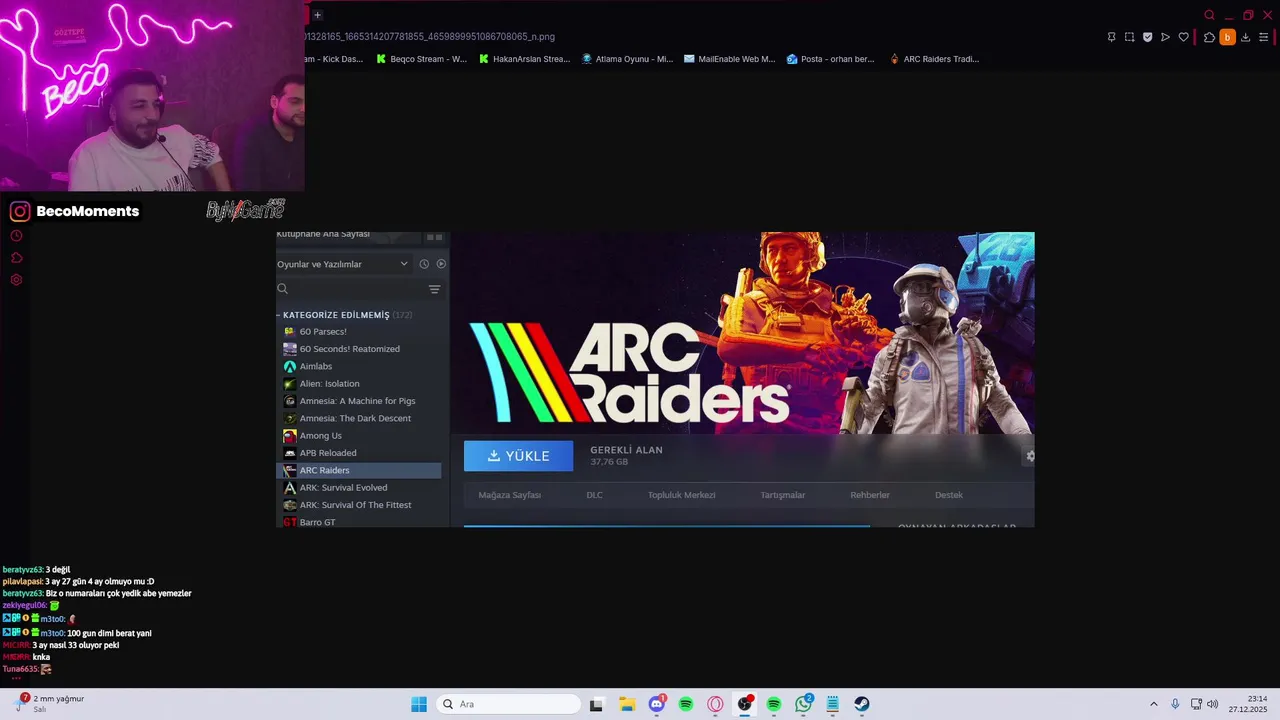The width and height of the screenshot is (1280, 720).
Task: Click the ready-to-play filter icon
Action: point(441,264)
